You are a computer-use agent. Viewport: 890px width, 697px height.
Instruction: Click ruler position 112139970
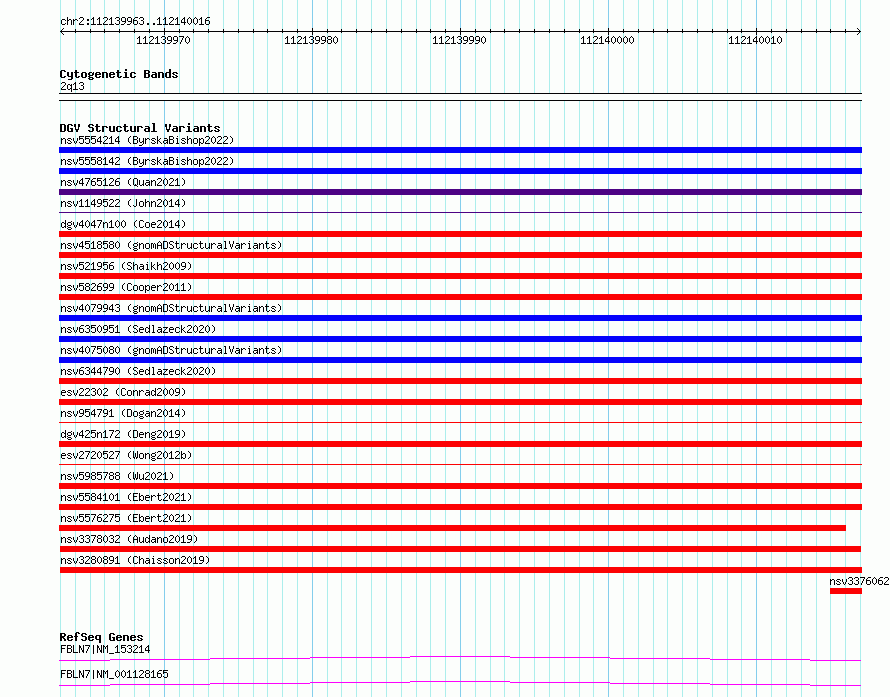(163, 40)
